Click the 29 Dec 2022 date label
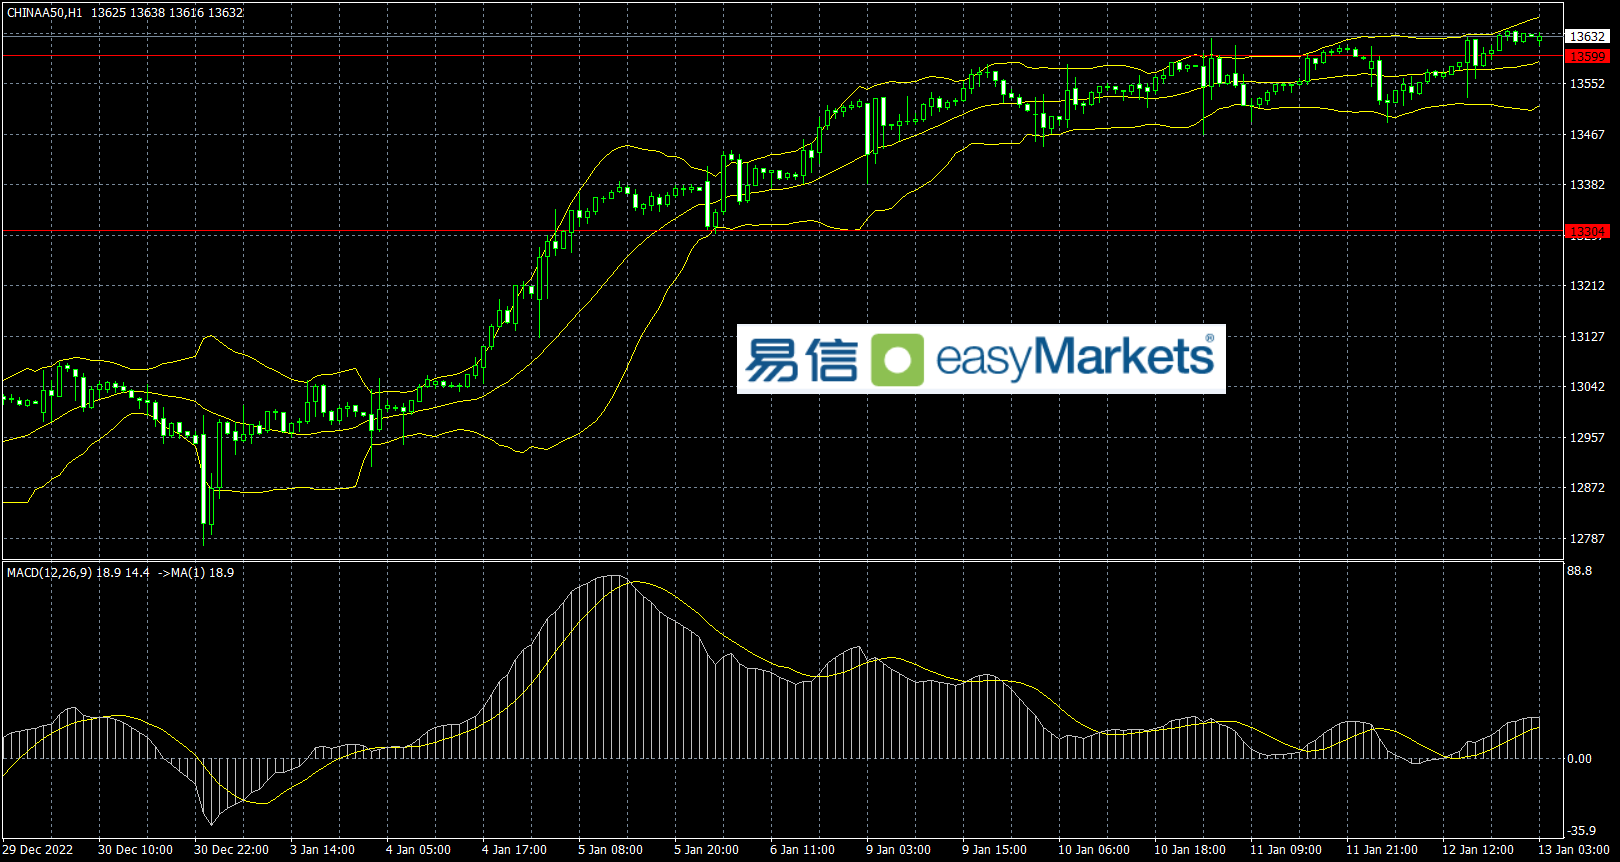 38,850
